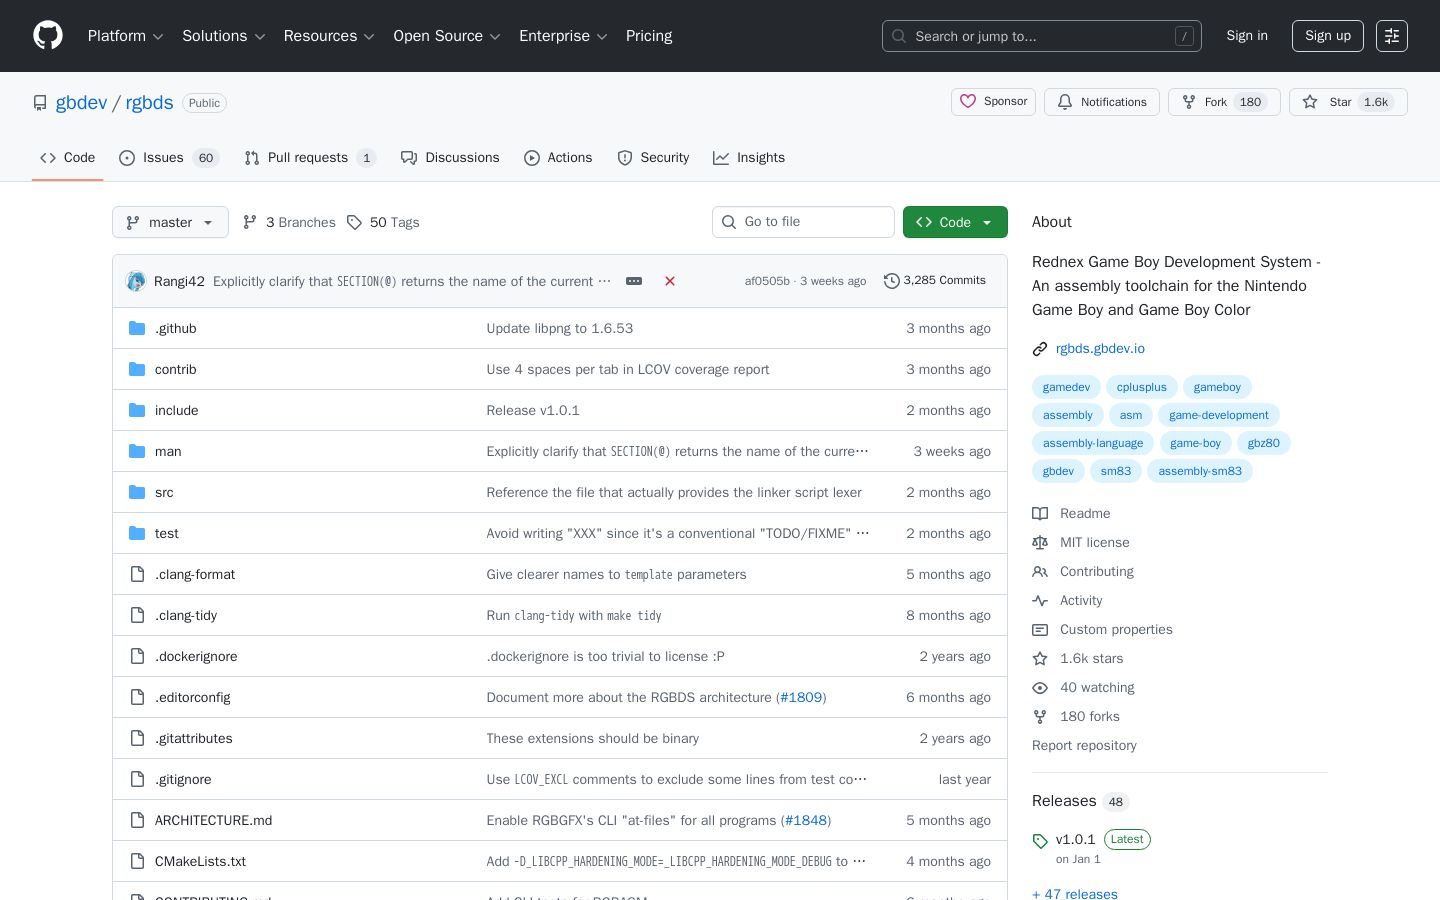Viewport: 1440px width, 900px height.
Task: Open the test folder
Action: tap(166, 533)
